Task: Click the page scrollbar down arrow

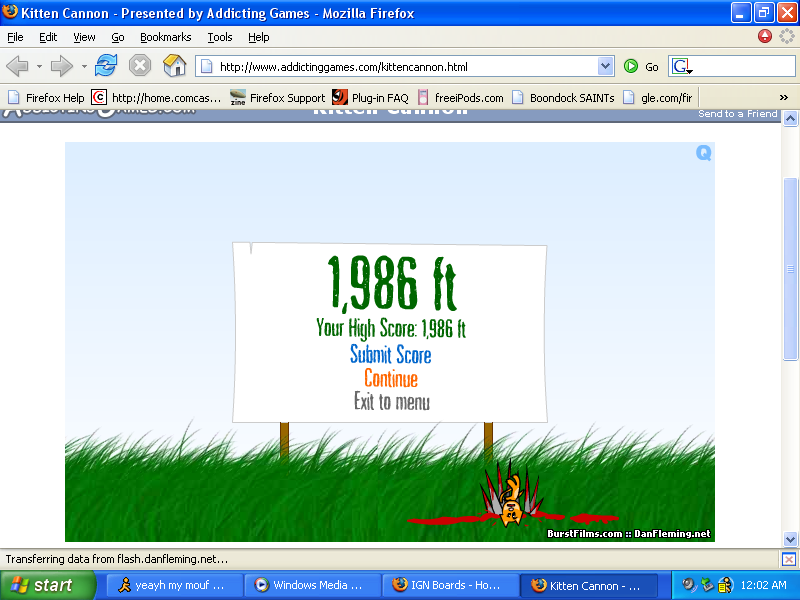Action: point(790,539)
